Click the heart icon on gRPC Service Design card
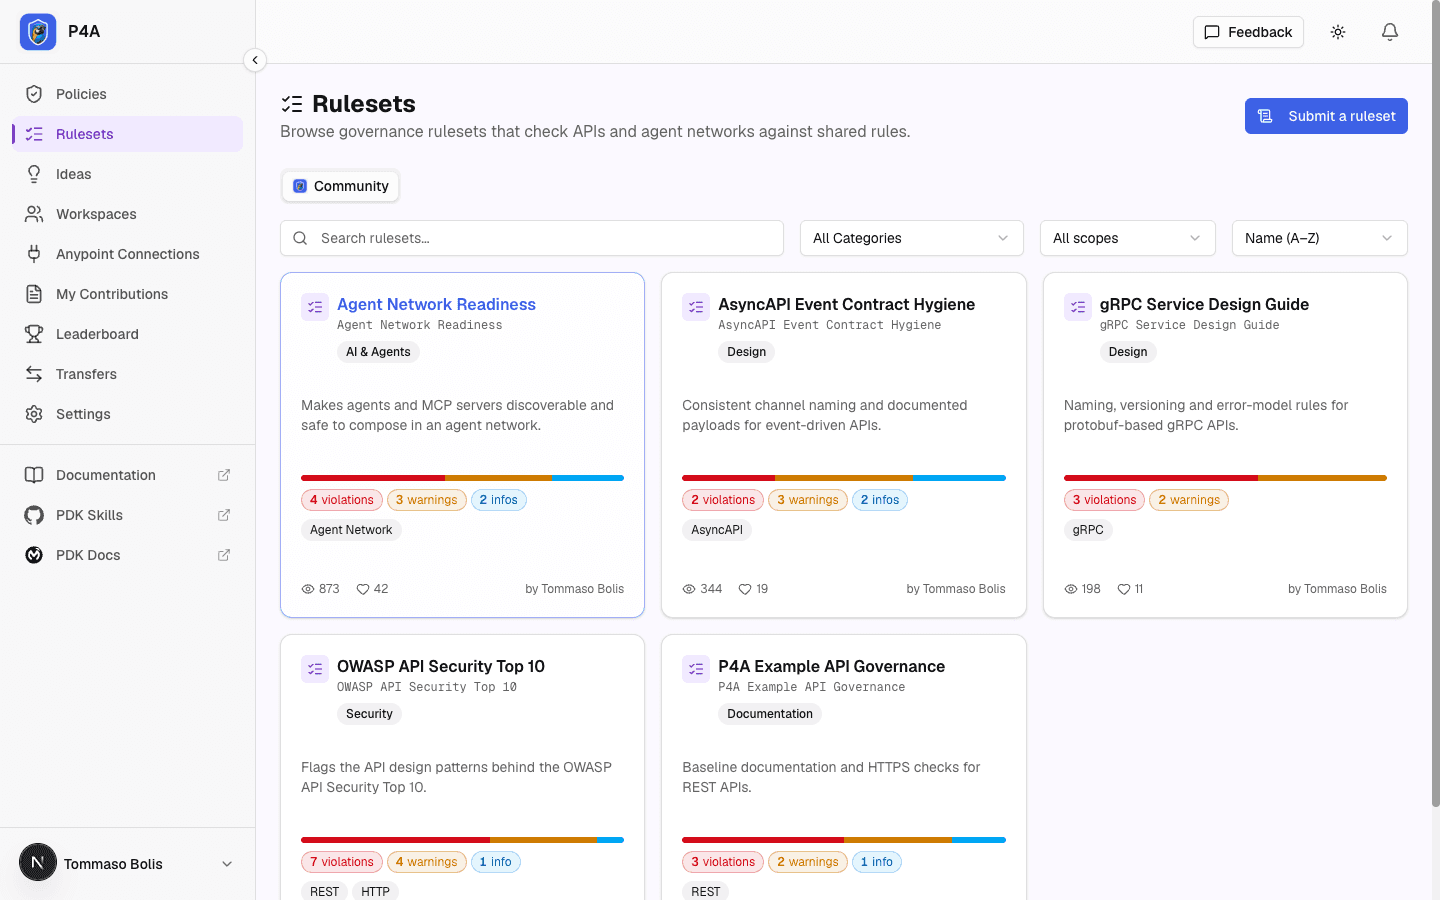 click(1124, 589)
